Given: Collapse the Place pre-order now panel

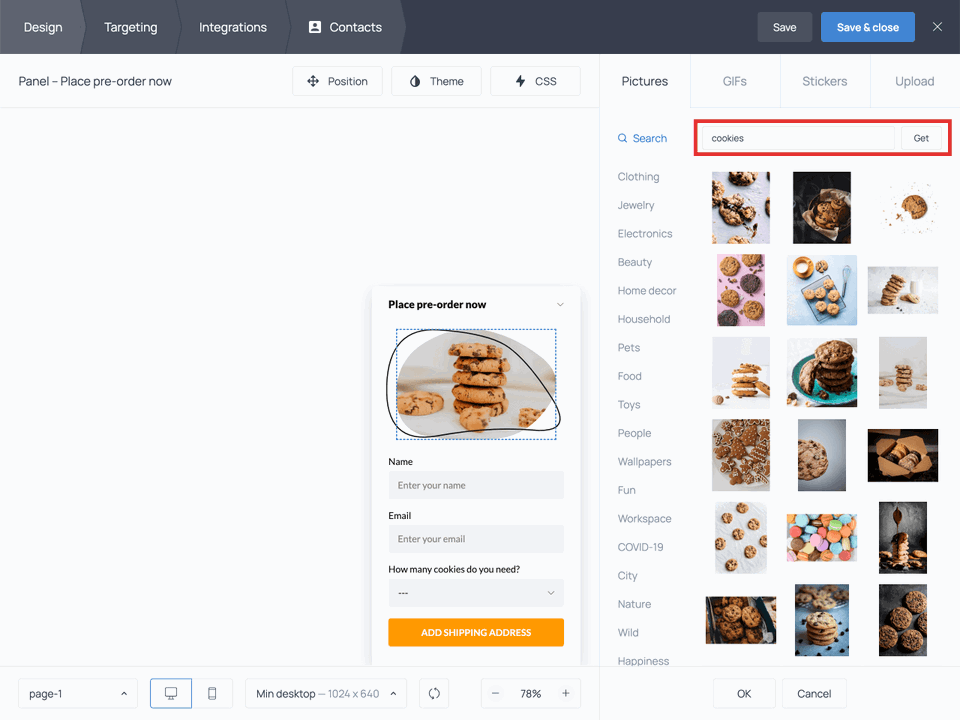Looking at the screenshot, I should 560,304.
